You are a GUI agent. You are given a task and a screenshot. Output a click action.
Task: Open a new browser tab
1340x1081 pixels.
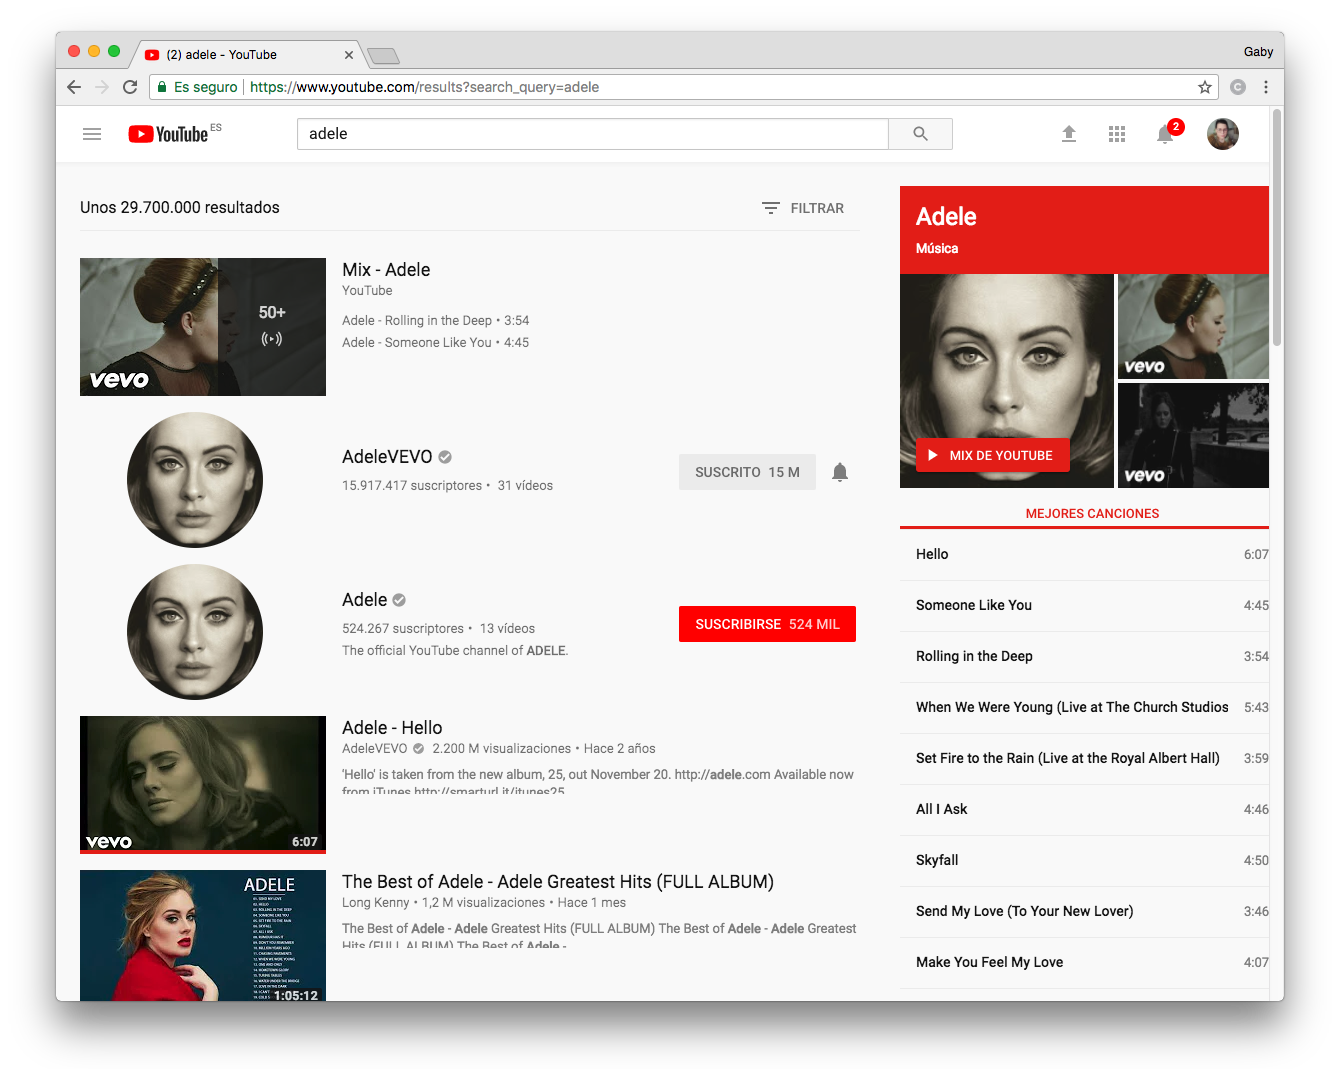[384, 55]
